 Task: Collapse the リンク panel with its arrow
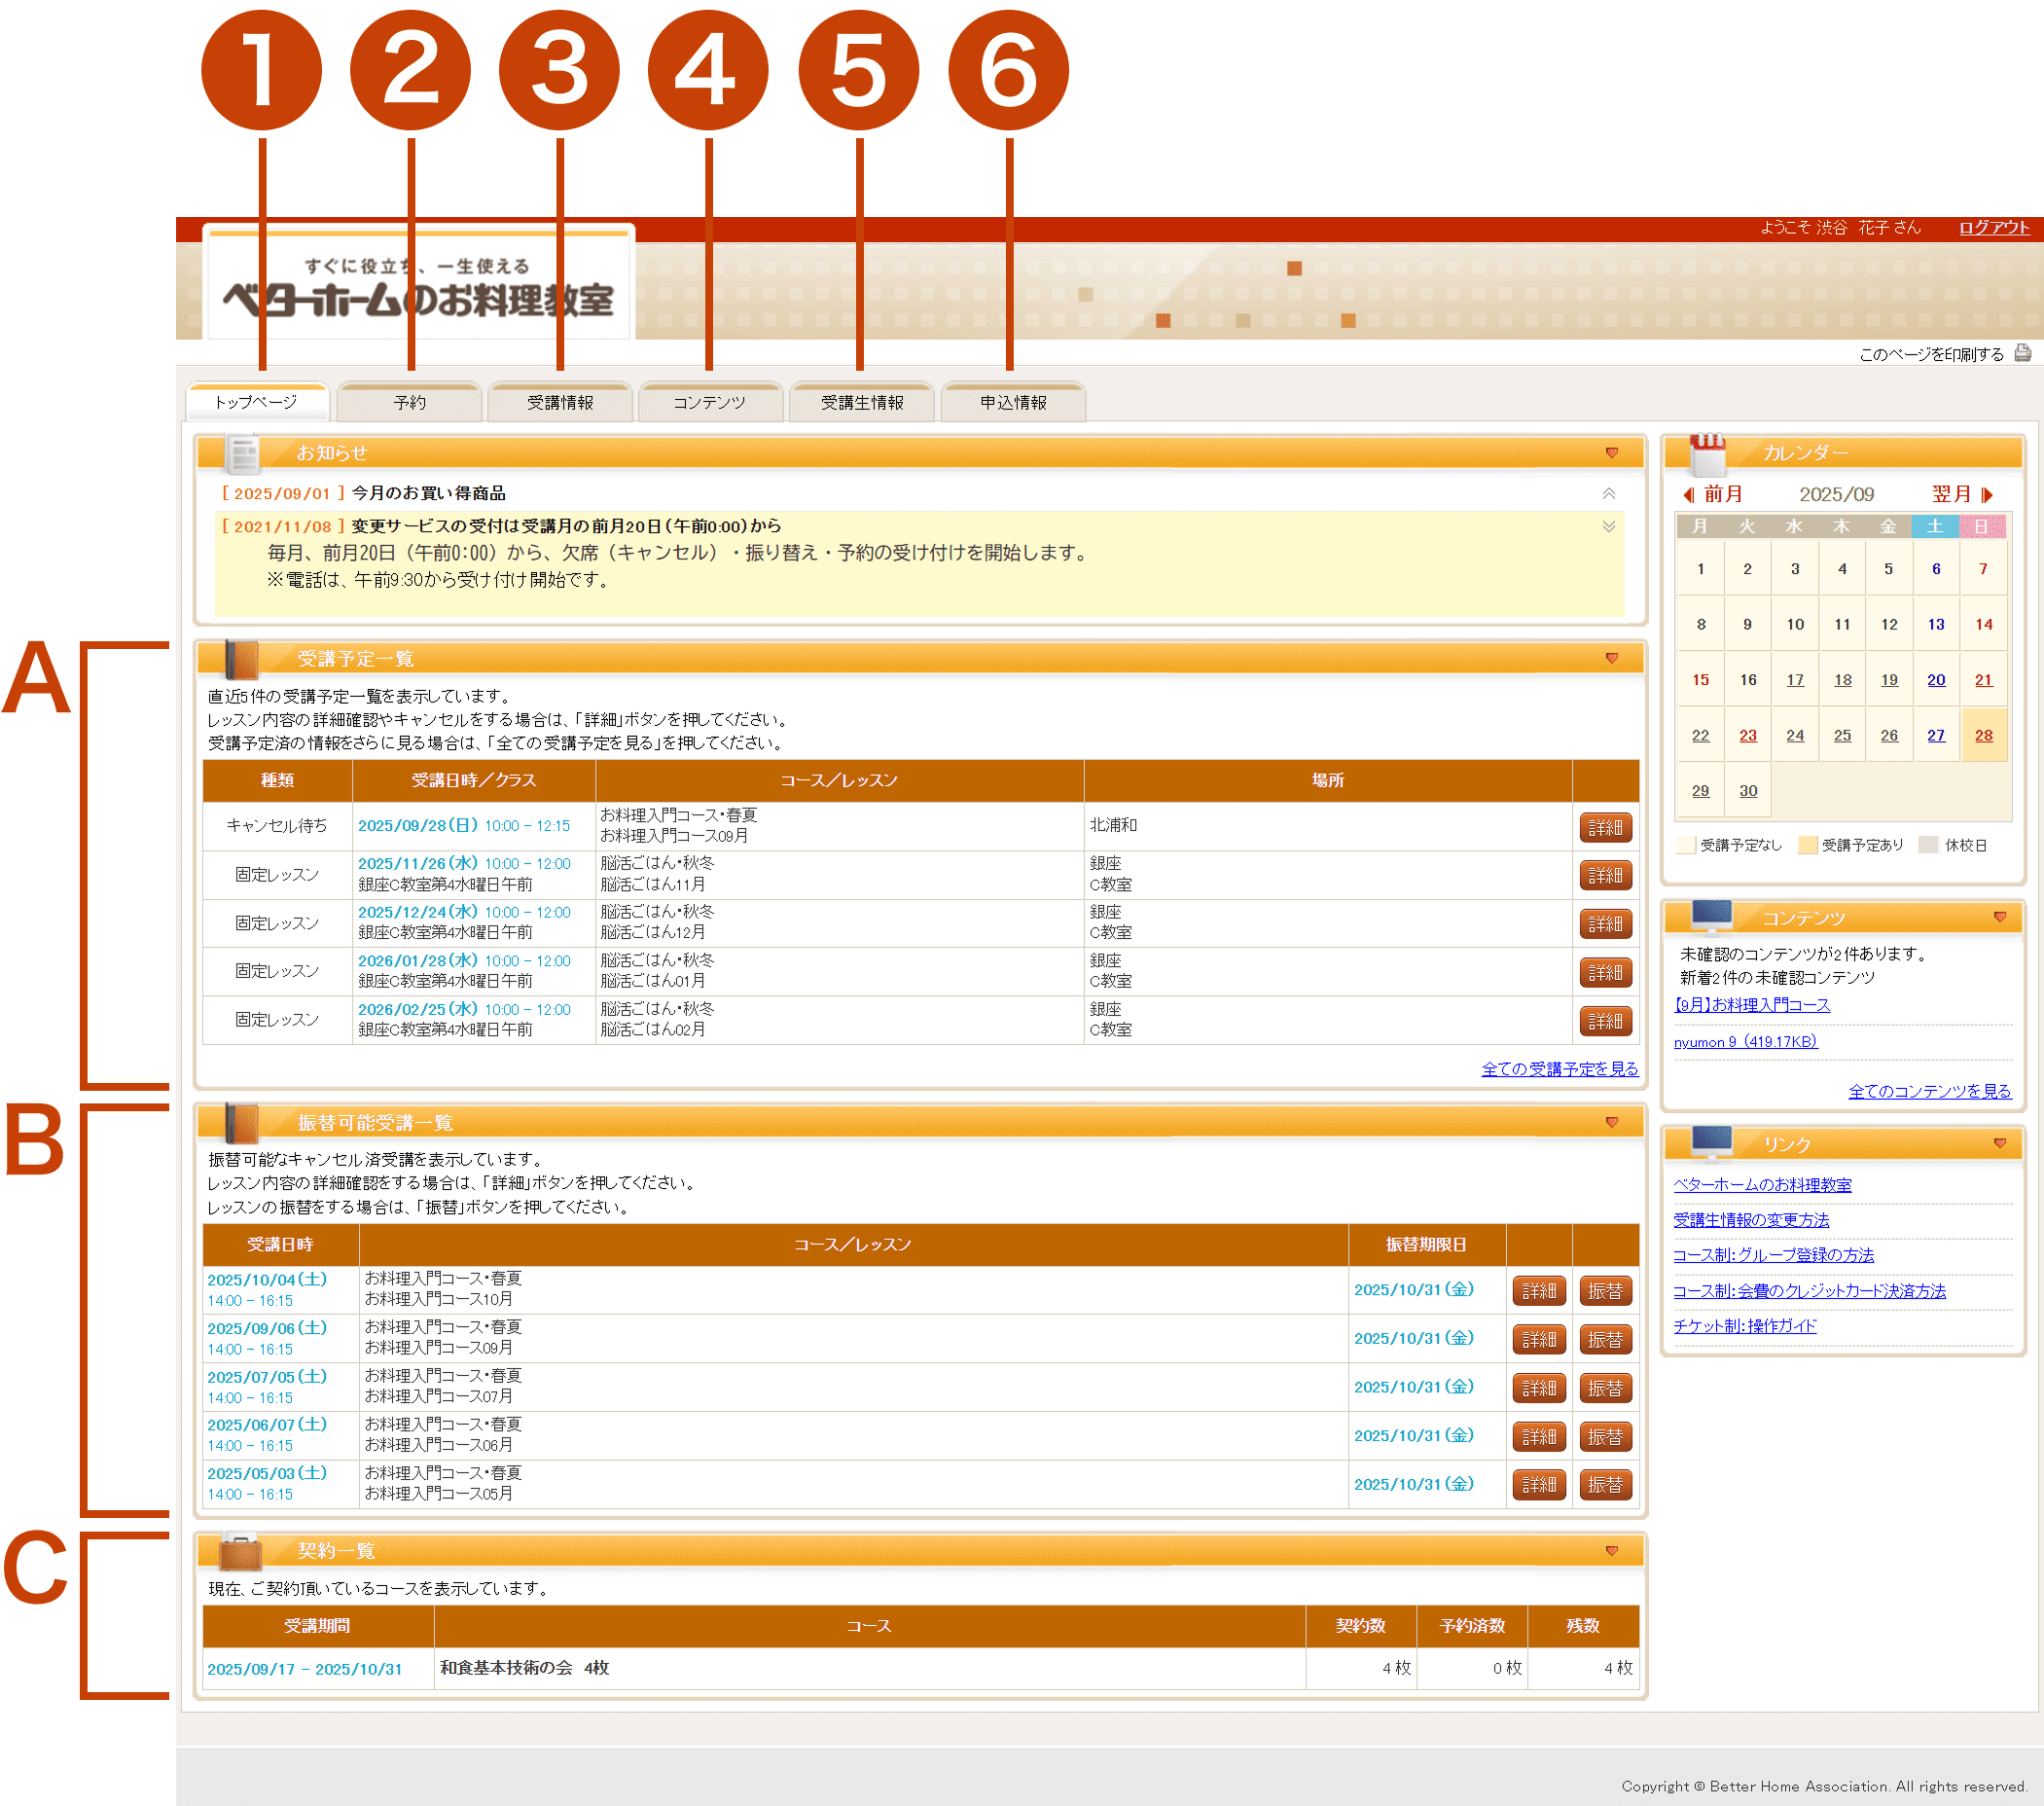pos(1999,1143)
